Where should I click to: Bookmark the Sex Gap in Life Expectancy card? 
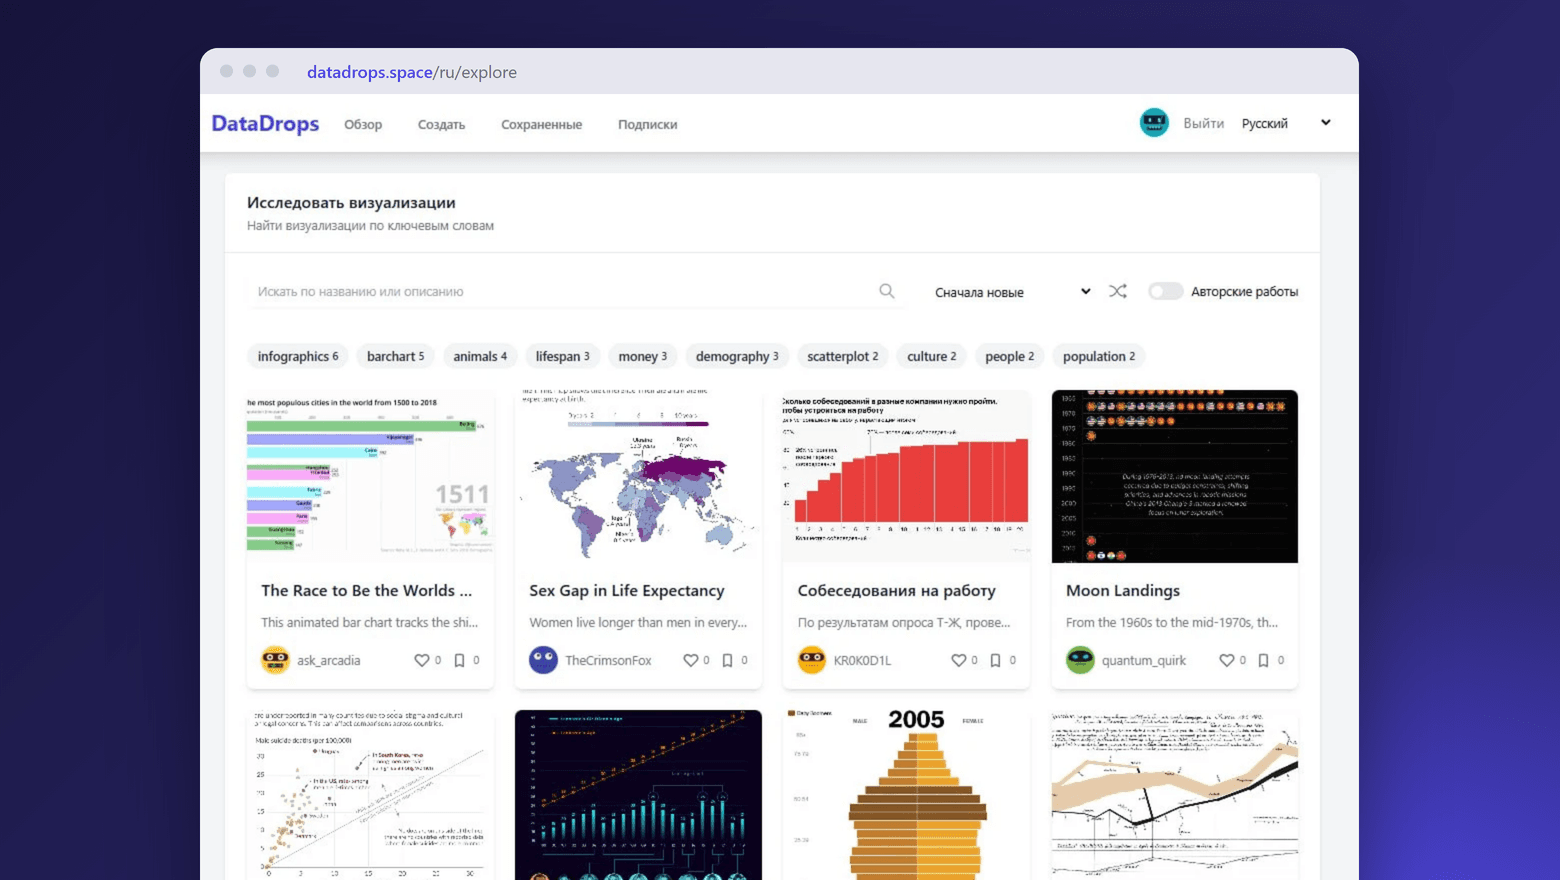pyautogui.click(x=728, y=660)
